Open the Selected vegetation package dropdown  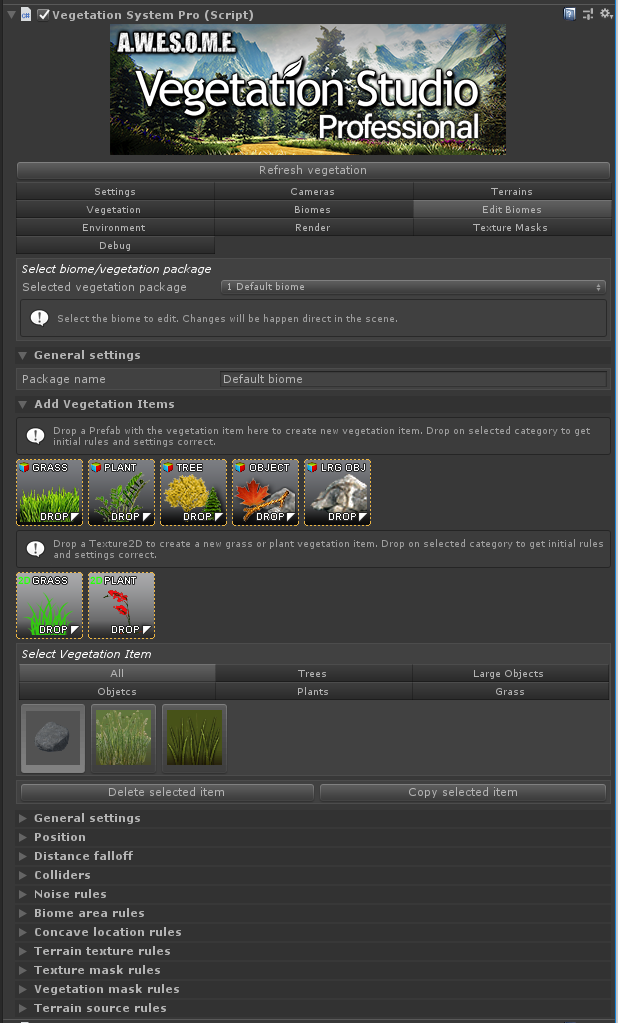[413, 287]
